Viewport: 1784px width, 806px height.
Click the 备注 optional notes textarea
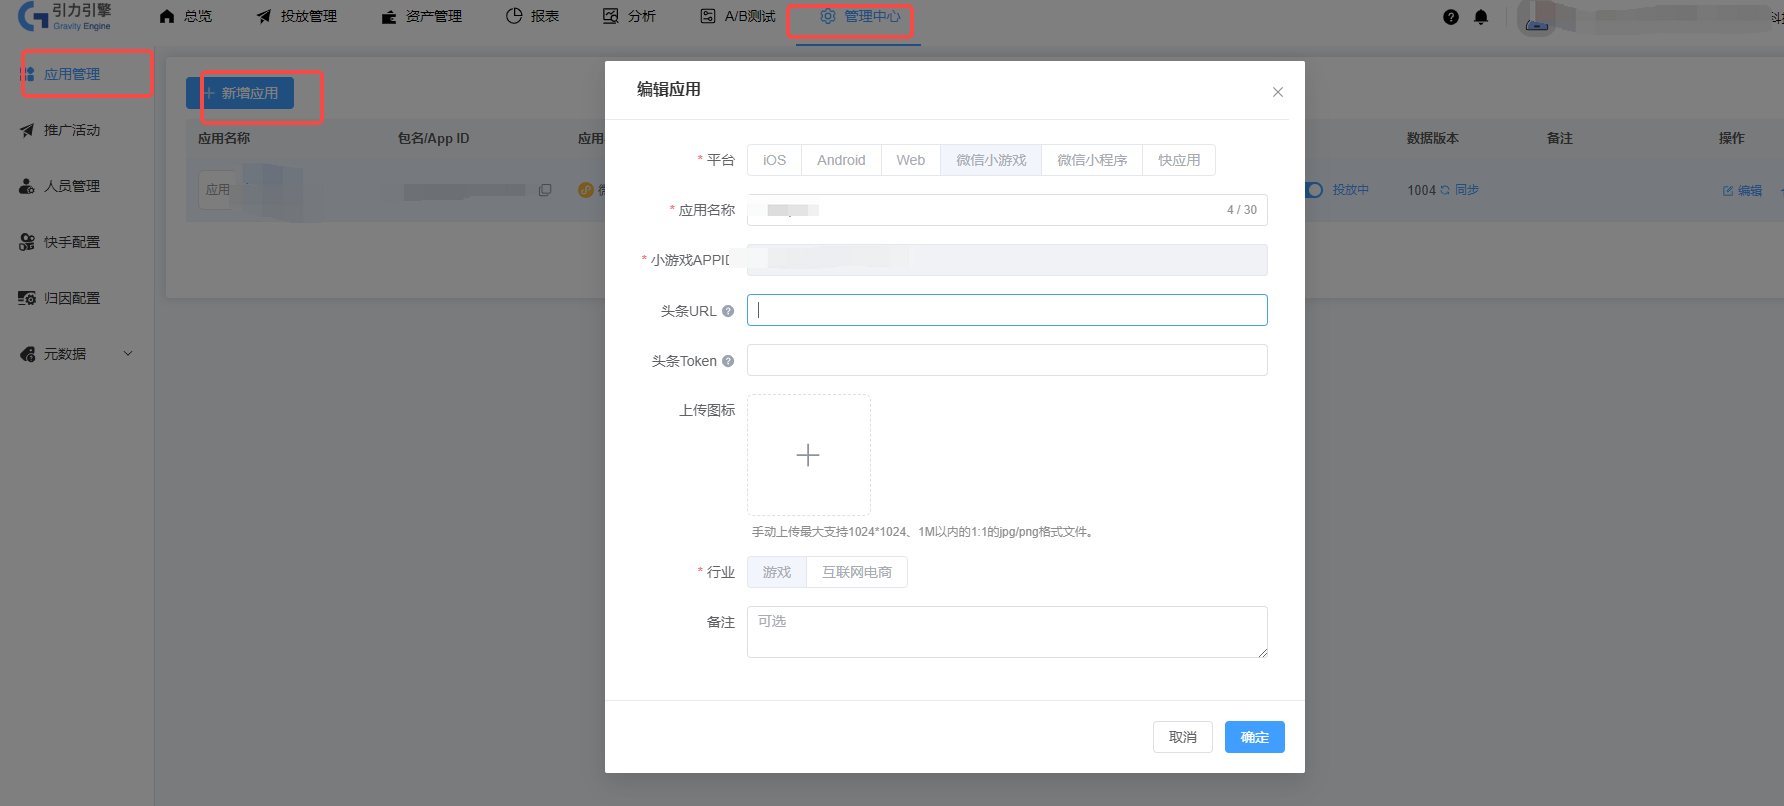point(1007,632)
